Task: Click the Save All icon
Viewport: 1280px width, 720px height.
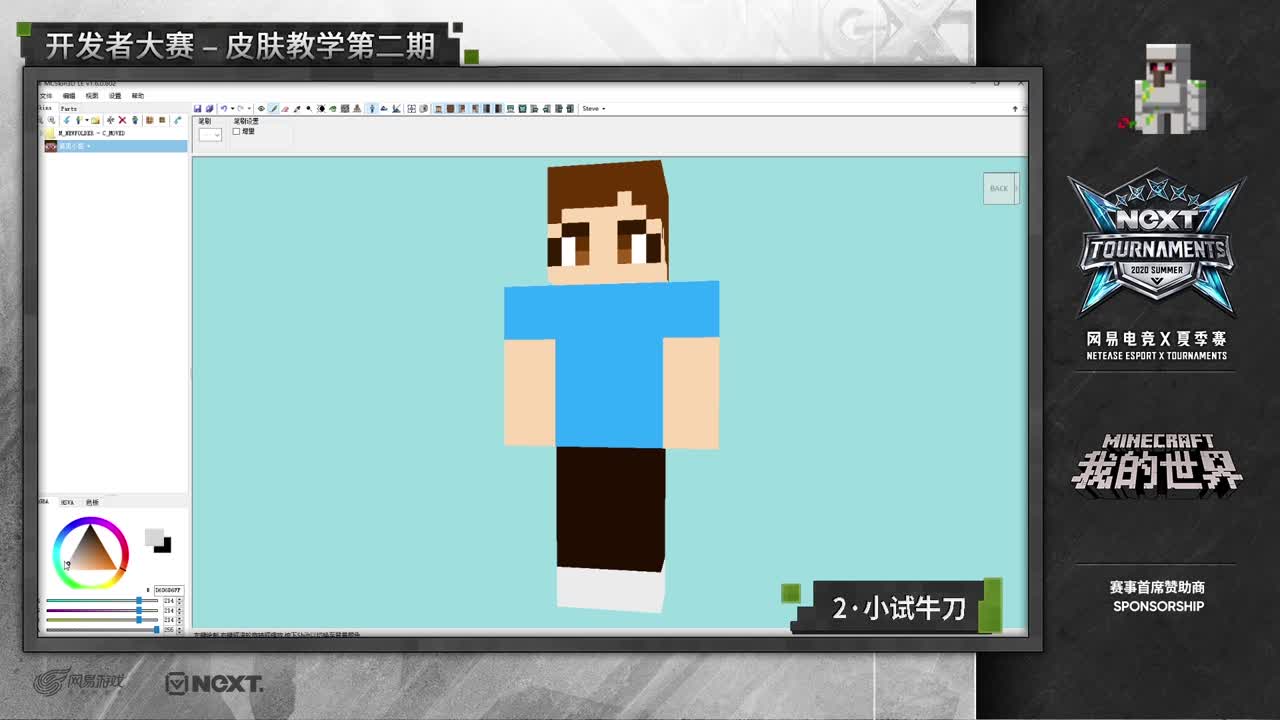Action: click(x=209, y=108)
